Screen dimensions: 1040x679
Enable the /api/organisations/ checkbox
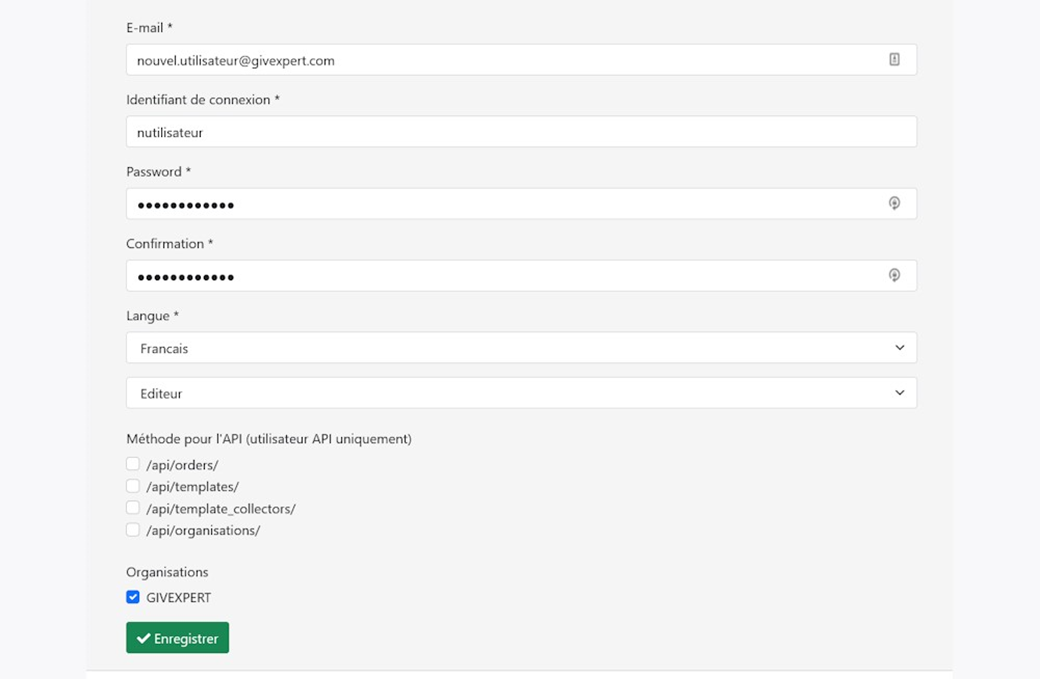(x=133, y=530)
